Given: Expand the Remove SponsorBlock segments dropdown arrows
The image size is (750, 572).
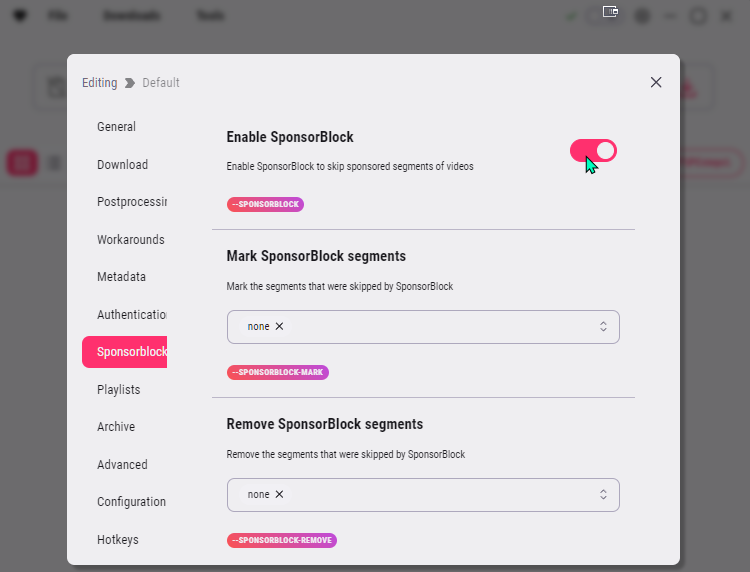Looking at the screenshot, I should 603,494.
